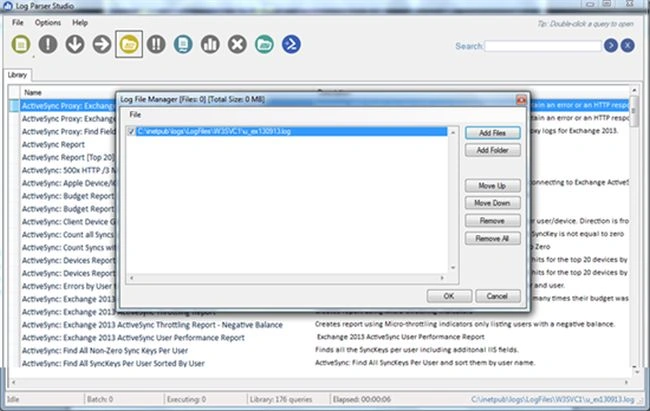The image size is (650, 411).
Task: Click the blue search go arrow
Action: pyautogui.click(x=611, y=45)
